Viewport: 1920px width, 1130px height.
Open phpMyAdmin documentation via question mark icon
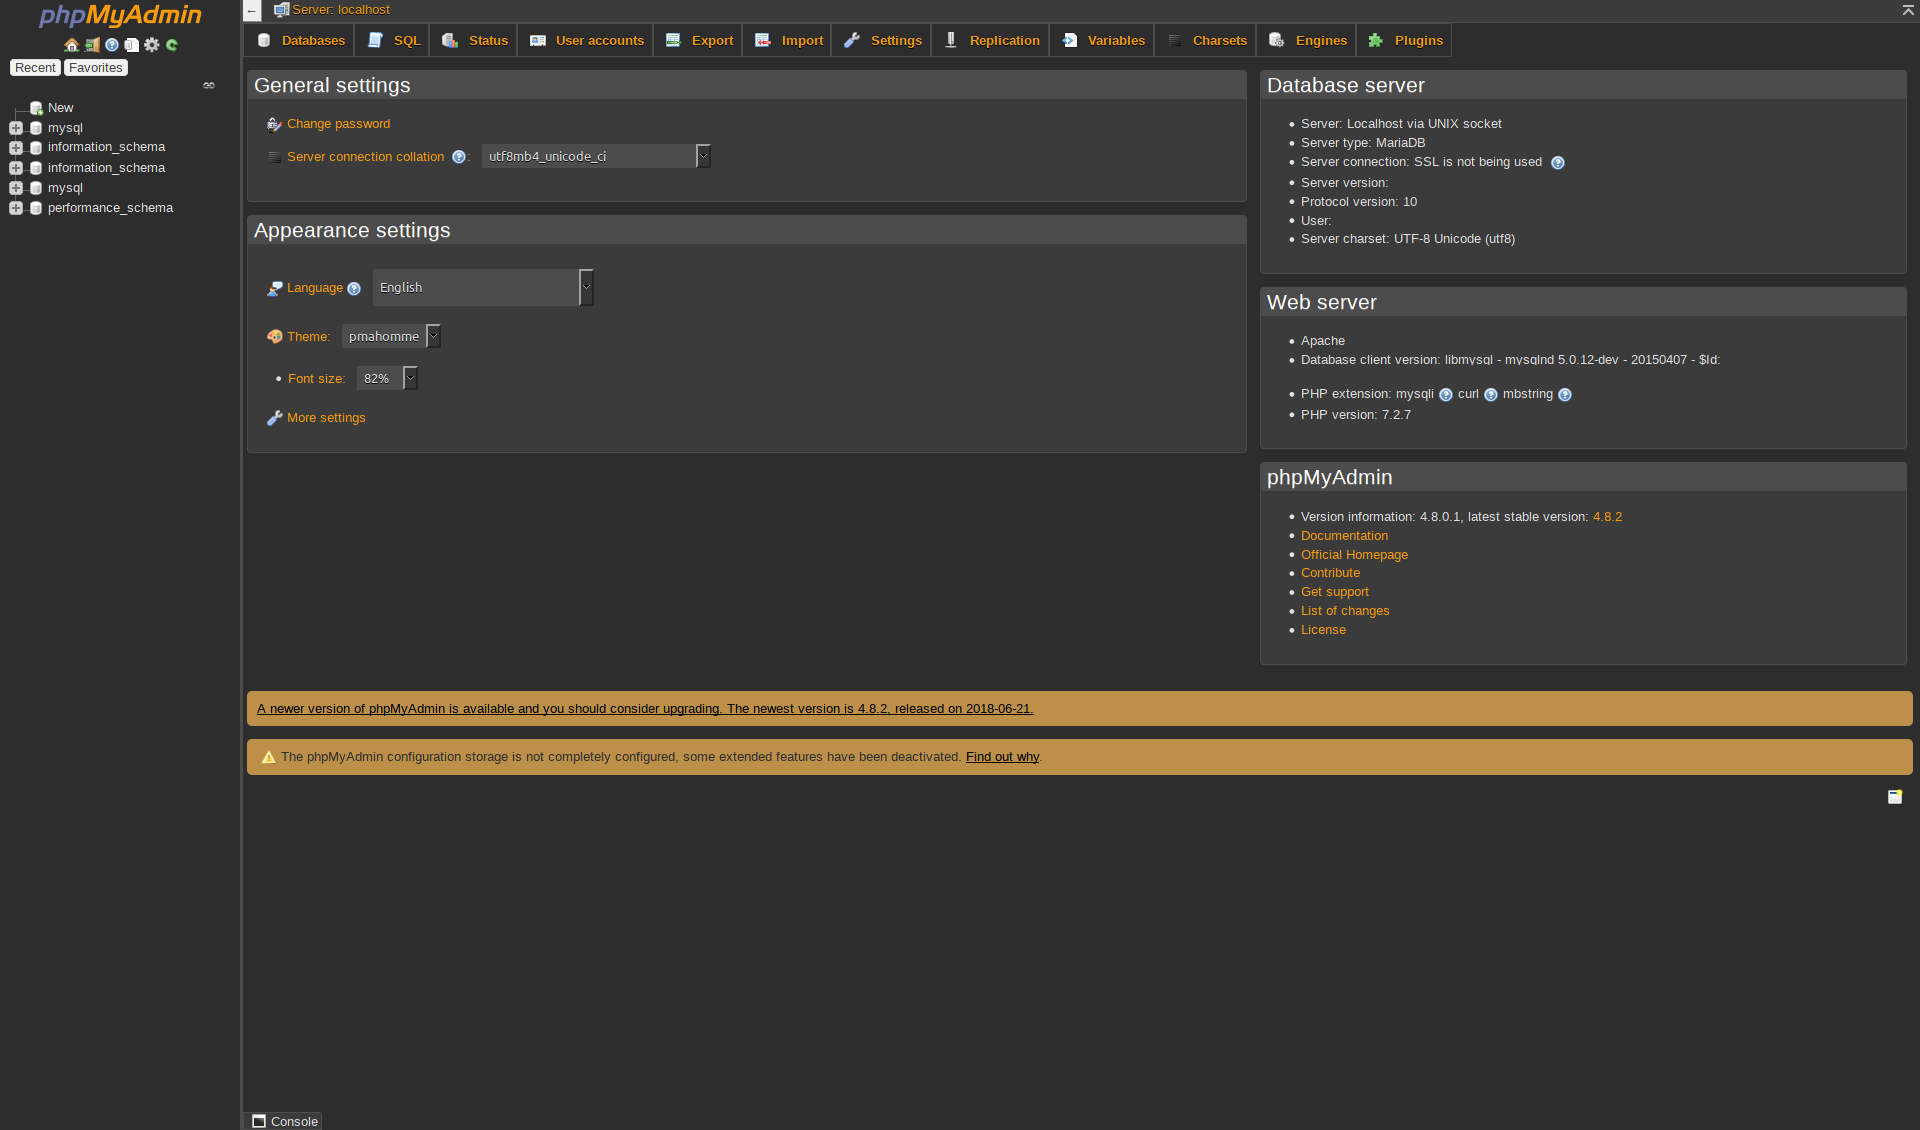(x=111, y=45)
